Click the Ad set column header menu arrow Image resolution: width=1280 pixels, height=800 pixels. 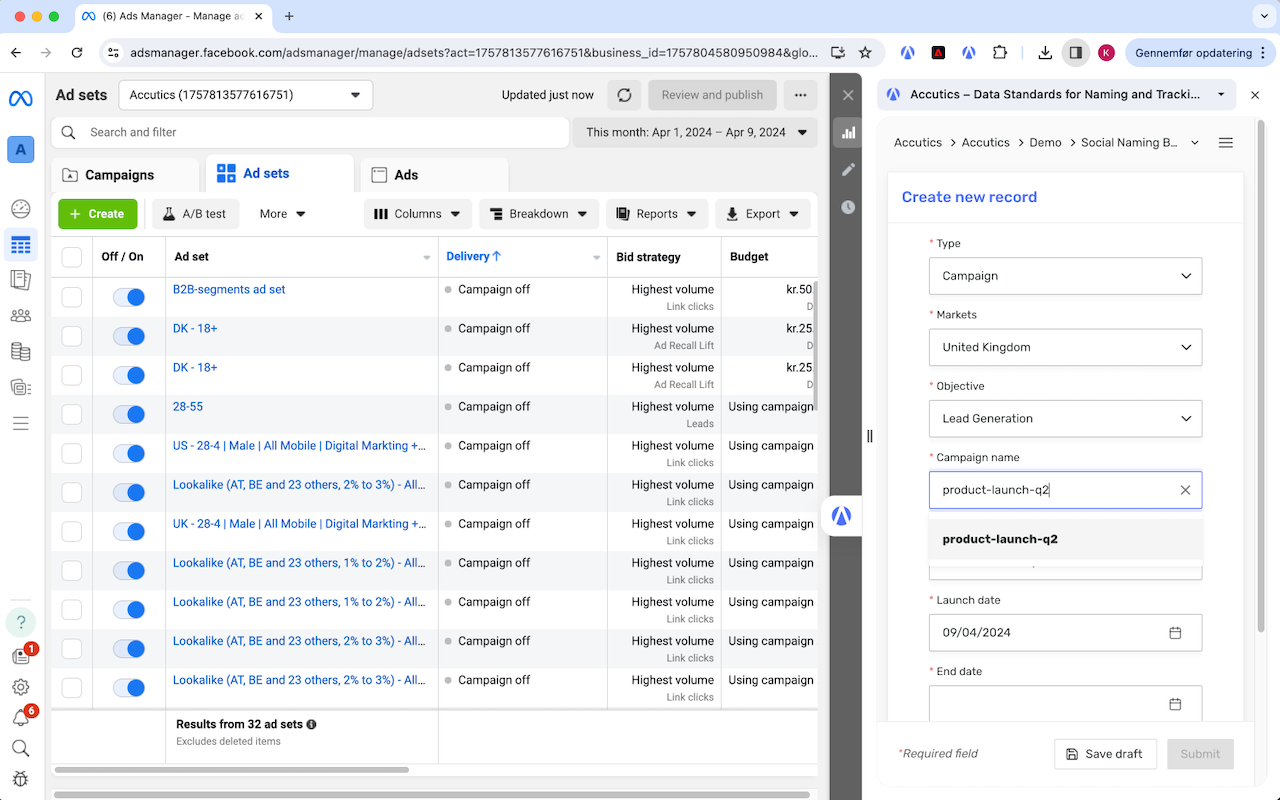point(427,258)
